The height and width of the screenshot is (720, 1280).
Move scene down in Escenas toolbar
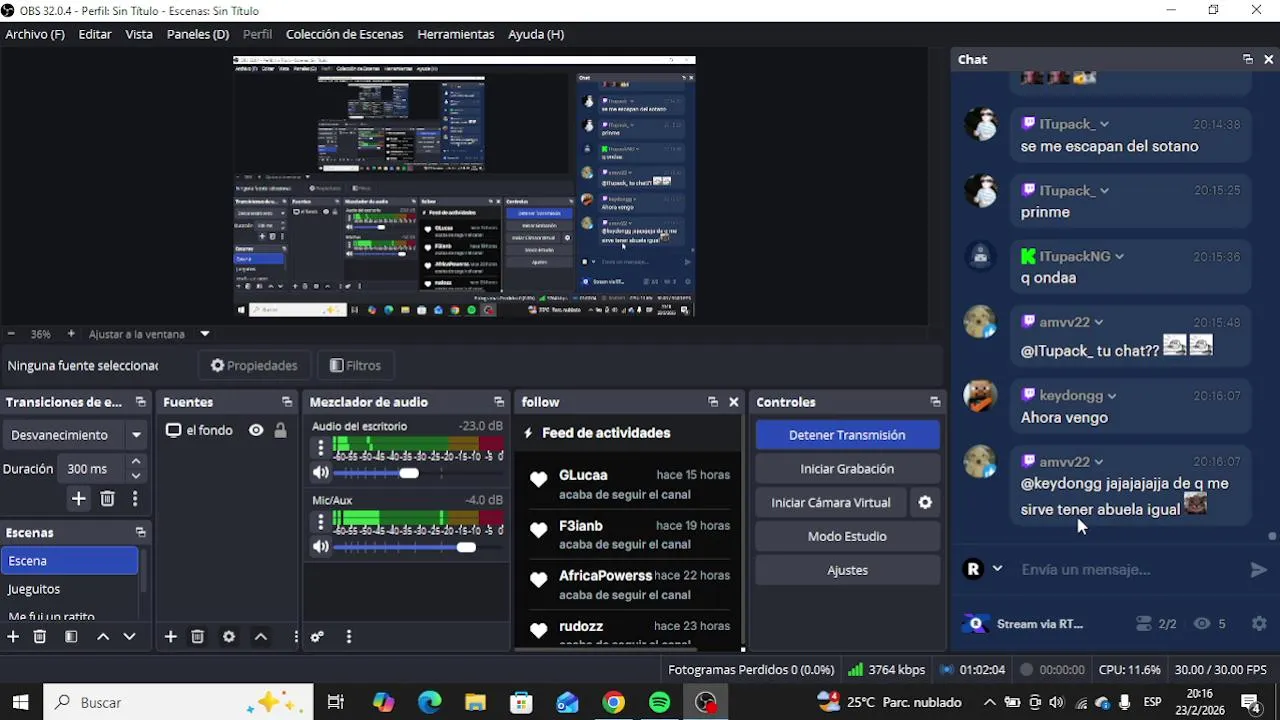click(x=129, y=637)
